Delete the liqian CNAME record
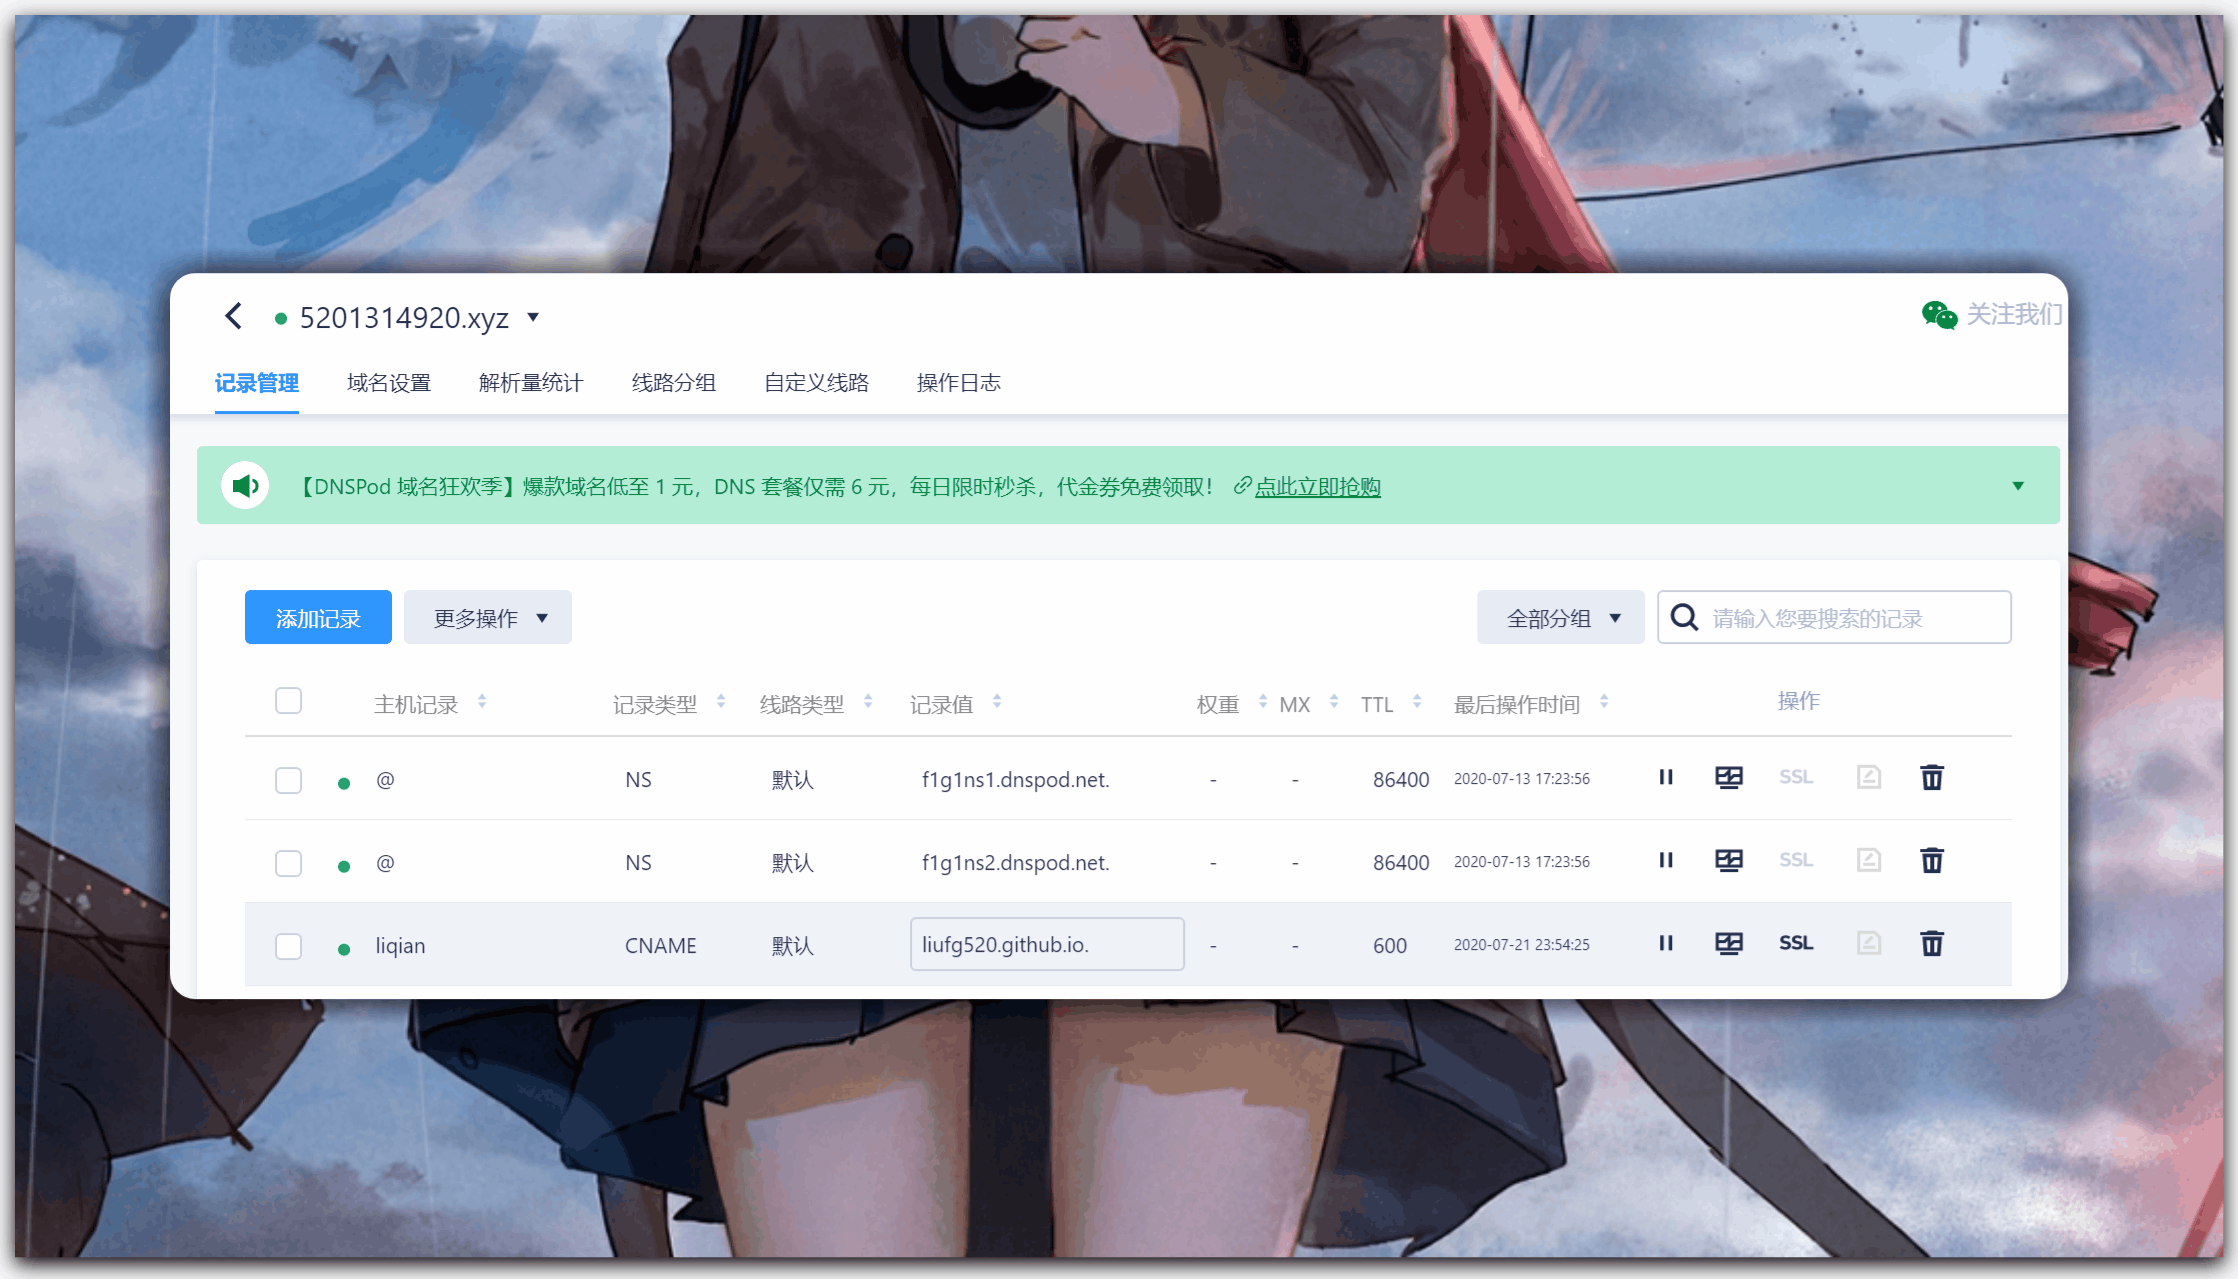The height and width of the screenshot is (1279, 2238). [1932, 943]
